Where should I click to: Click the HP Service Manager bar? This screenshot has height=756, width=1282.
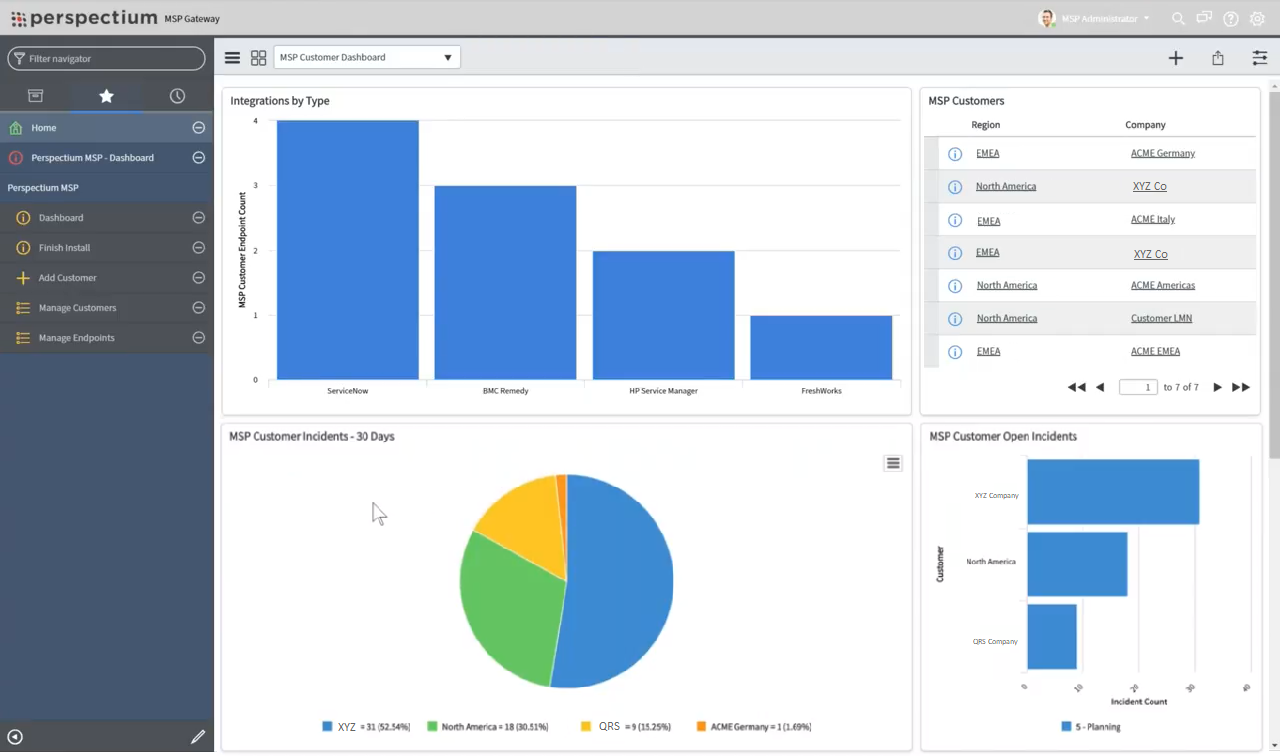[664, 315]
